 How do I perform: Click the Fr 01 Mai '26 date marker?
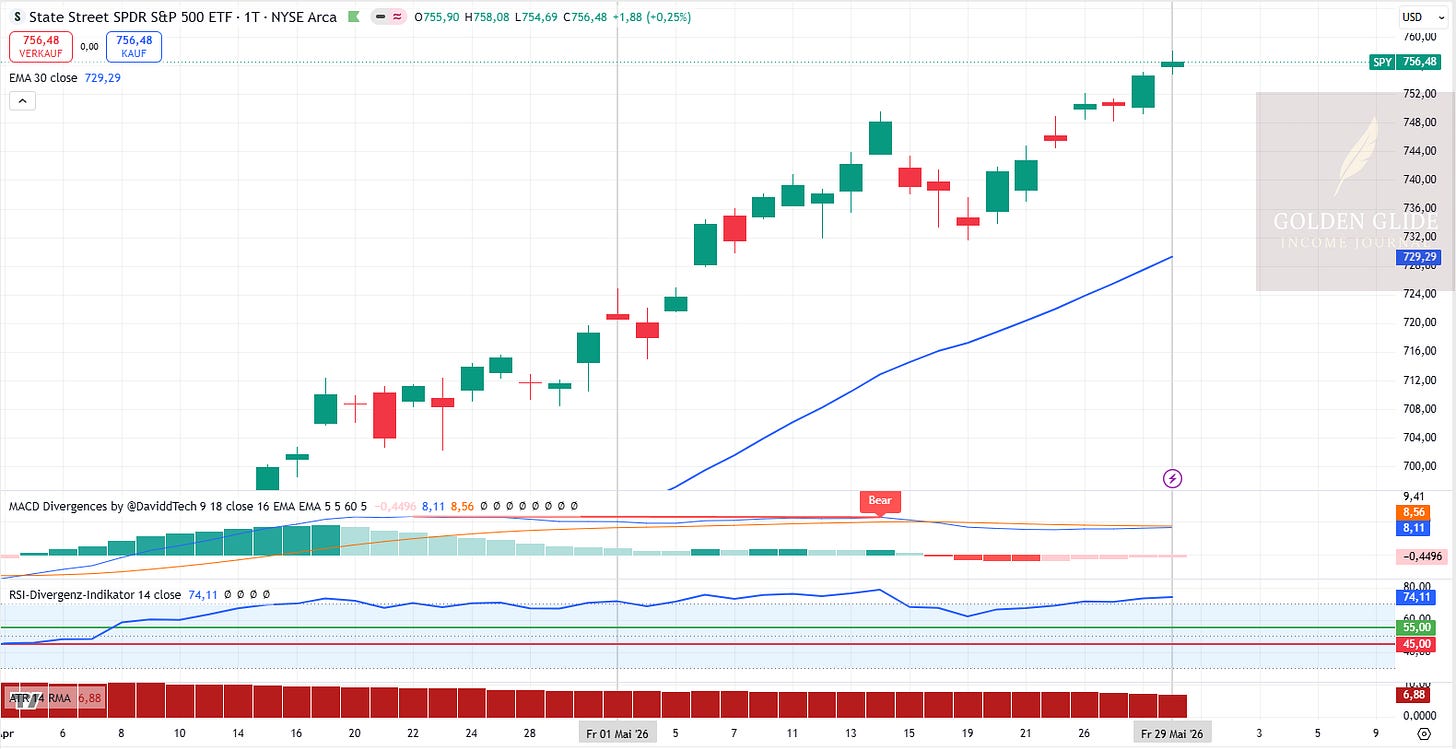point(618,734)
